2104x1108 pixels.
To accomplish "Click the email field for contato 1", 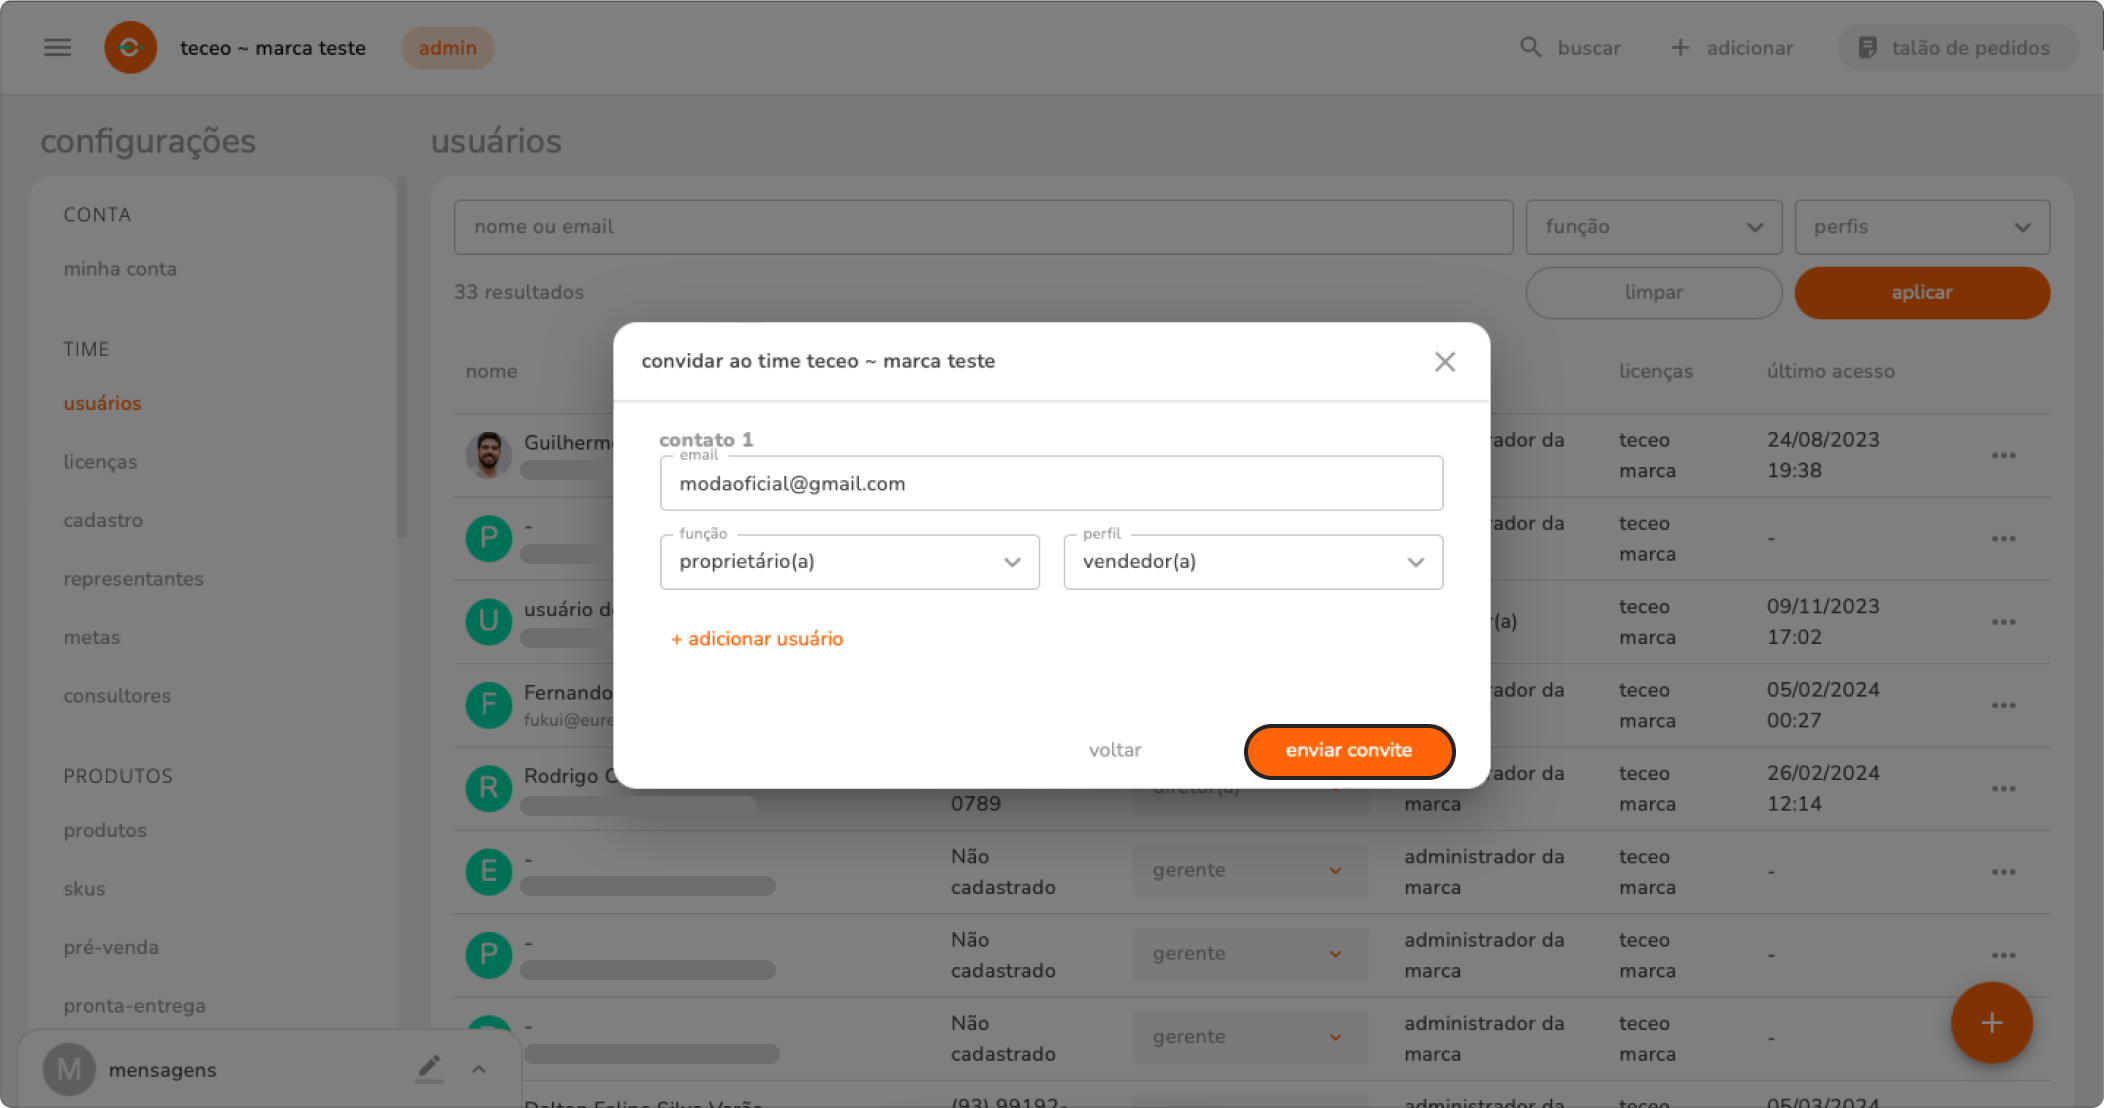I will click(x=1050, y=484).
